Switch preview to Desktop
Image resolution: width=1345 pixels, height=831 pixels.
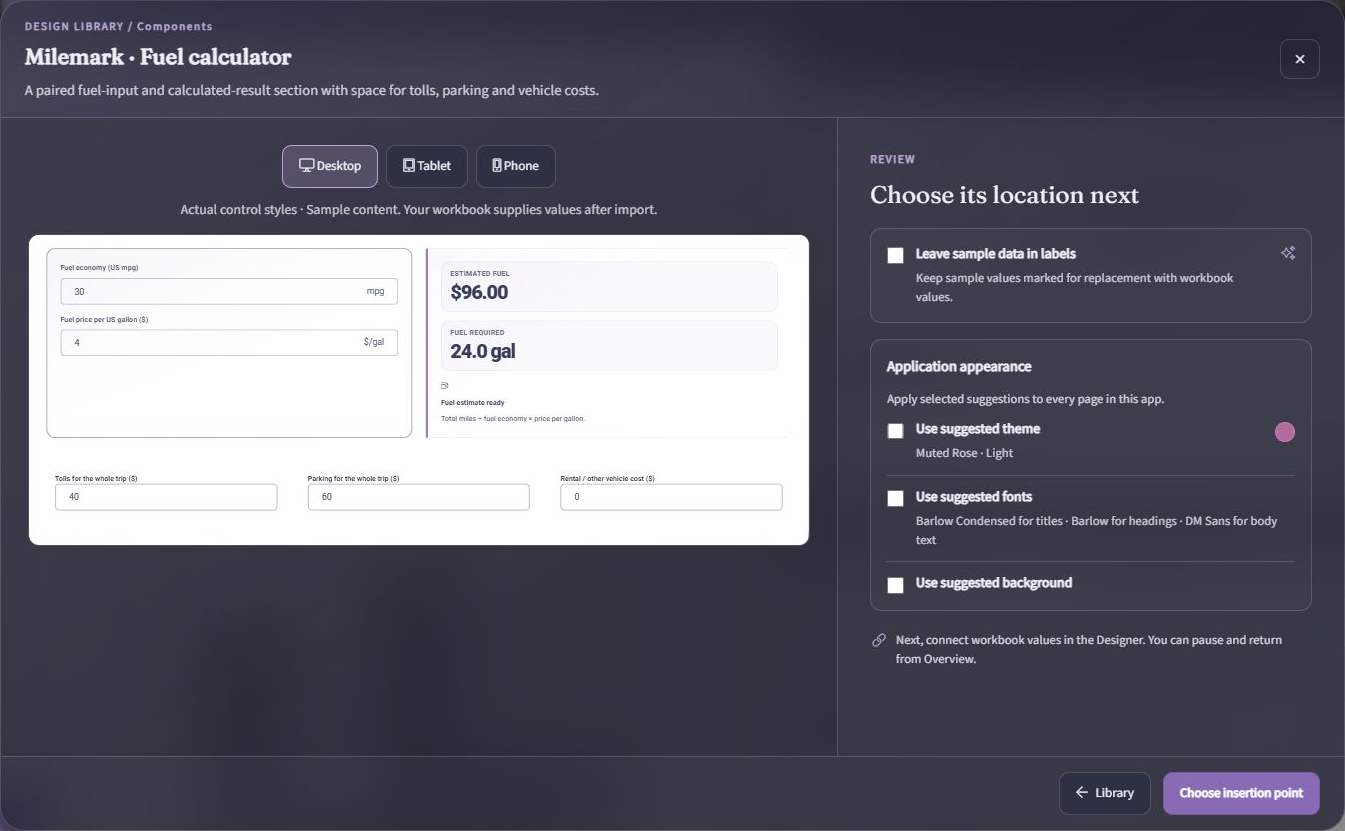pyautogui.click(x=330, y=166)
